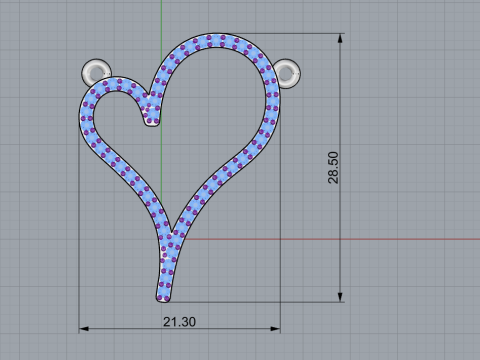Click the left arrowhead of the 21.30 dimension
Image resolution: width=480 pixels, height=360 pixels.
click(x=84, y=329)
